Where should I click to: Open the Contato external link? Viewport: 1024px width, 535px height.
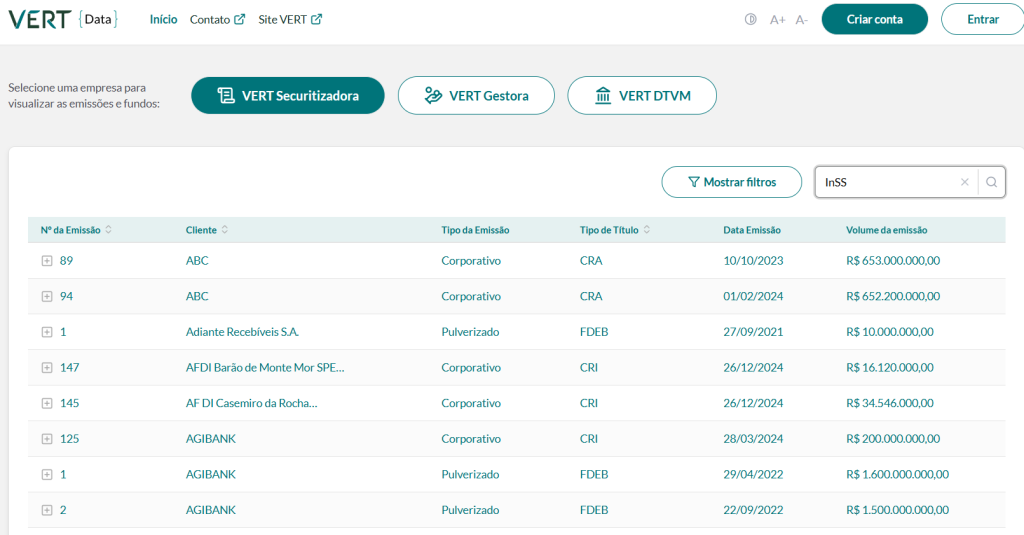(217, 19)
